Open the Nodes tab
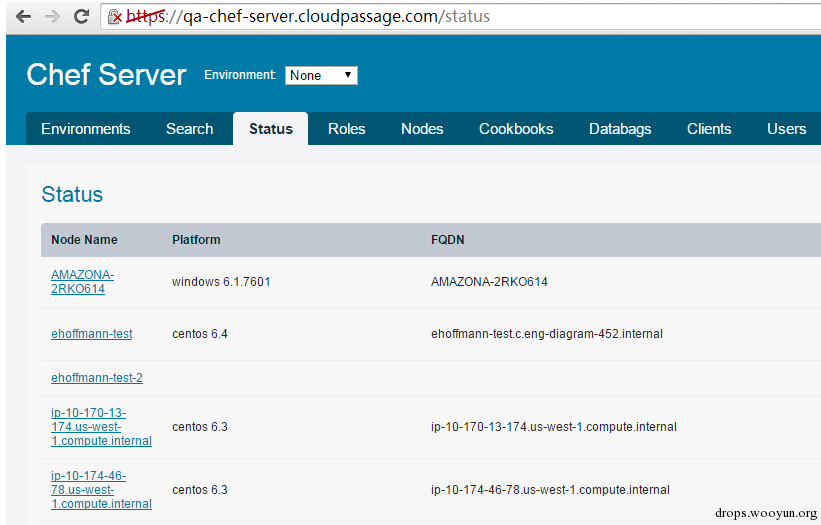 point(422,129)
